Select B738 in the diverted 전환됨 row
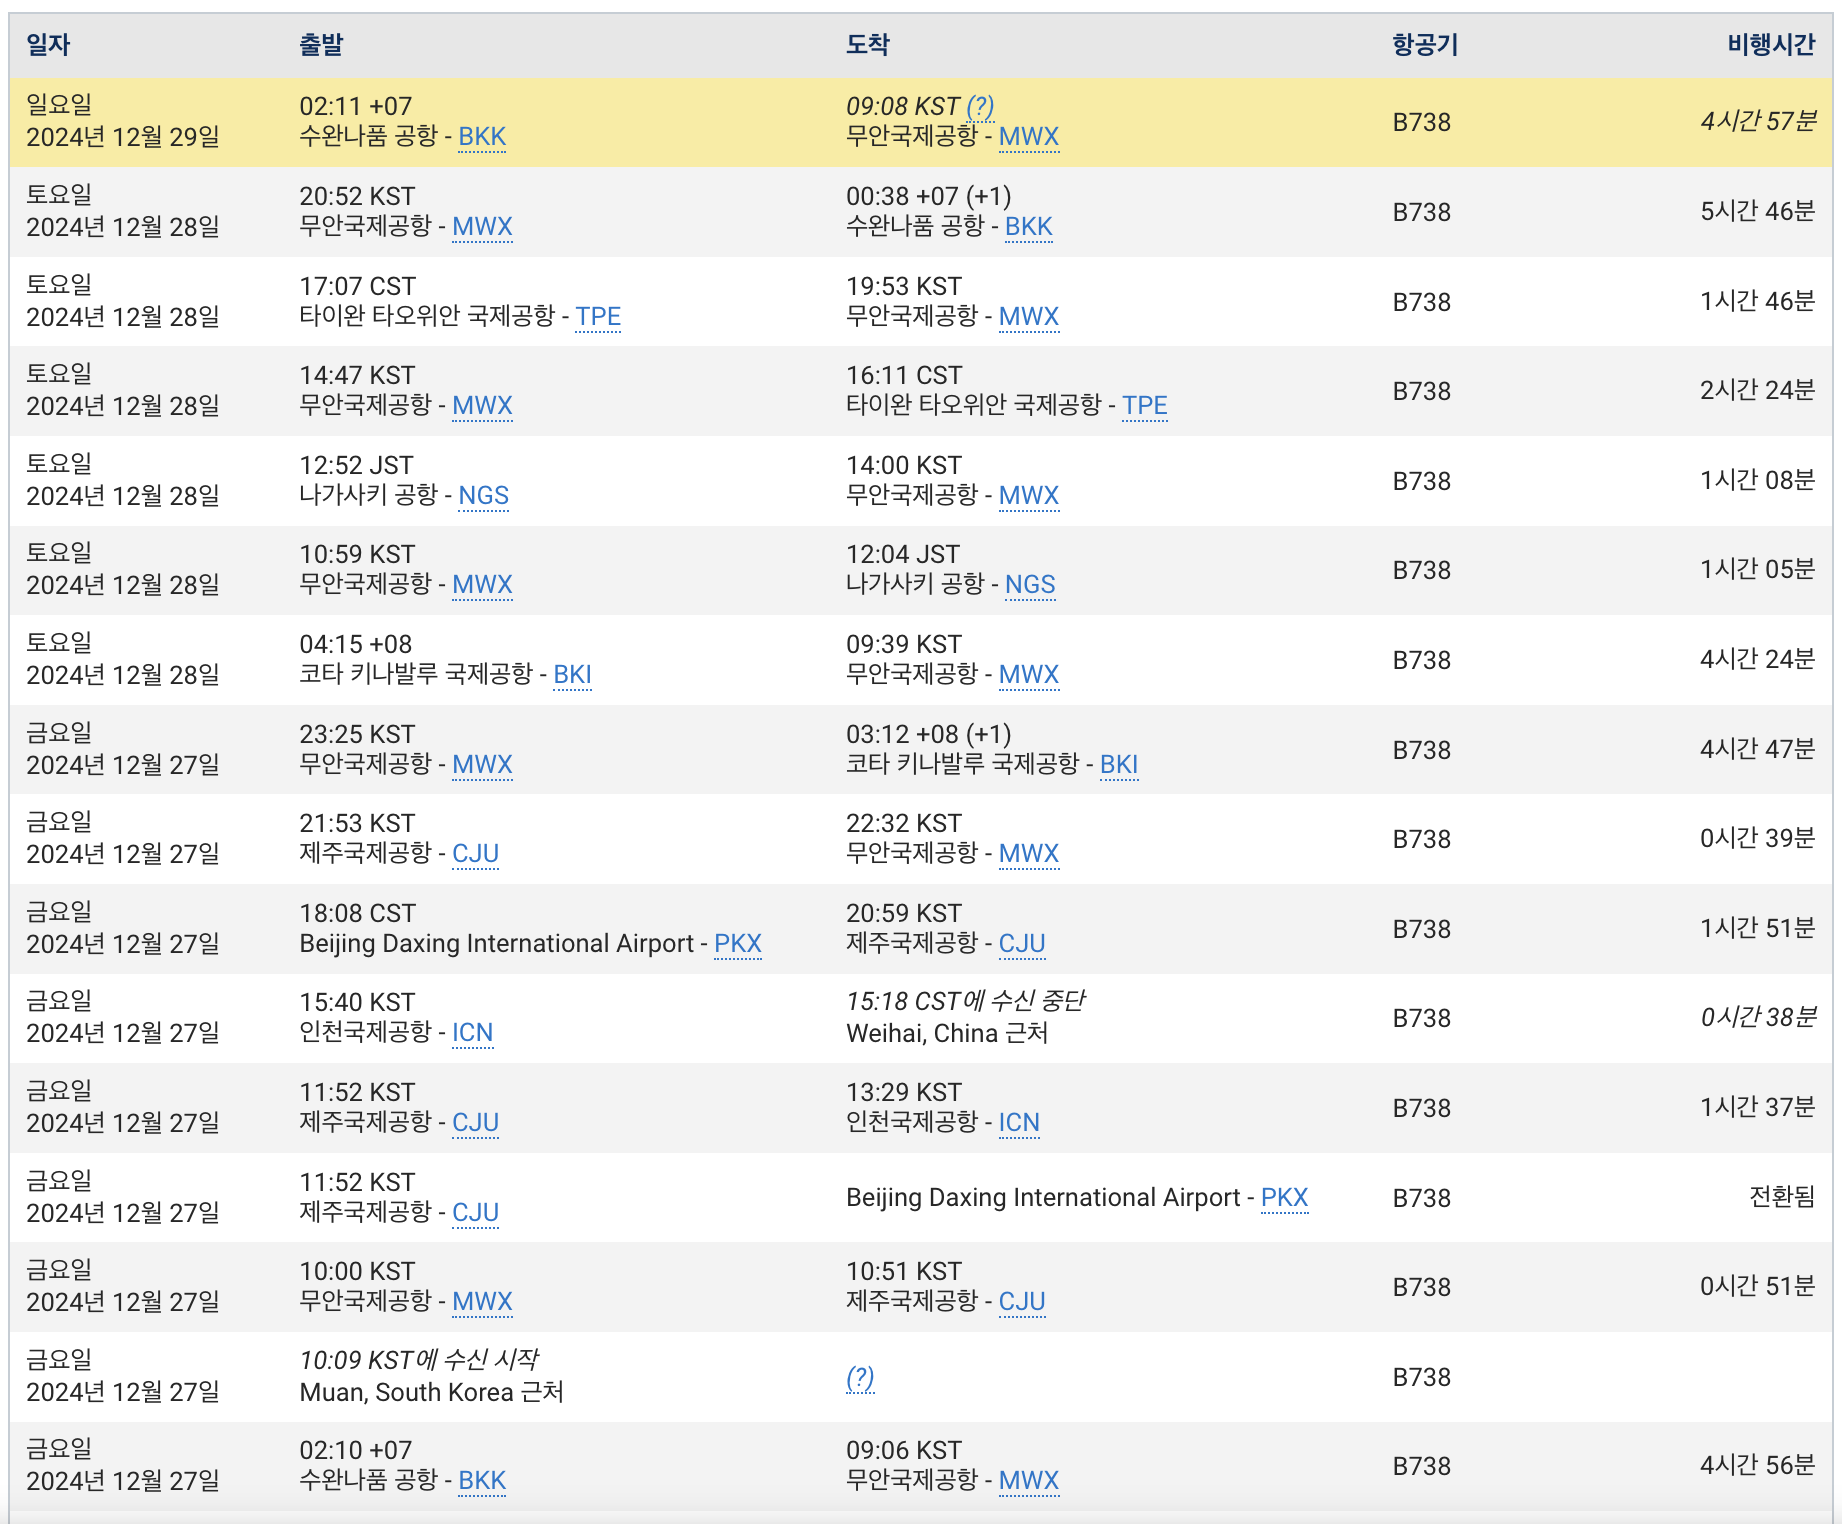 click(1422, 1198)
